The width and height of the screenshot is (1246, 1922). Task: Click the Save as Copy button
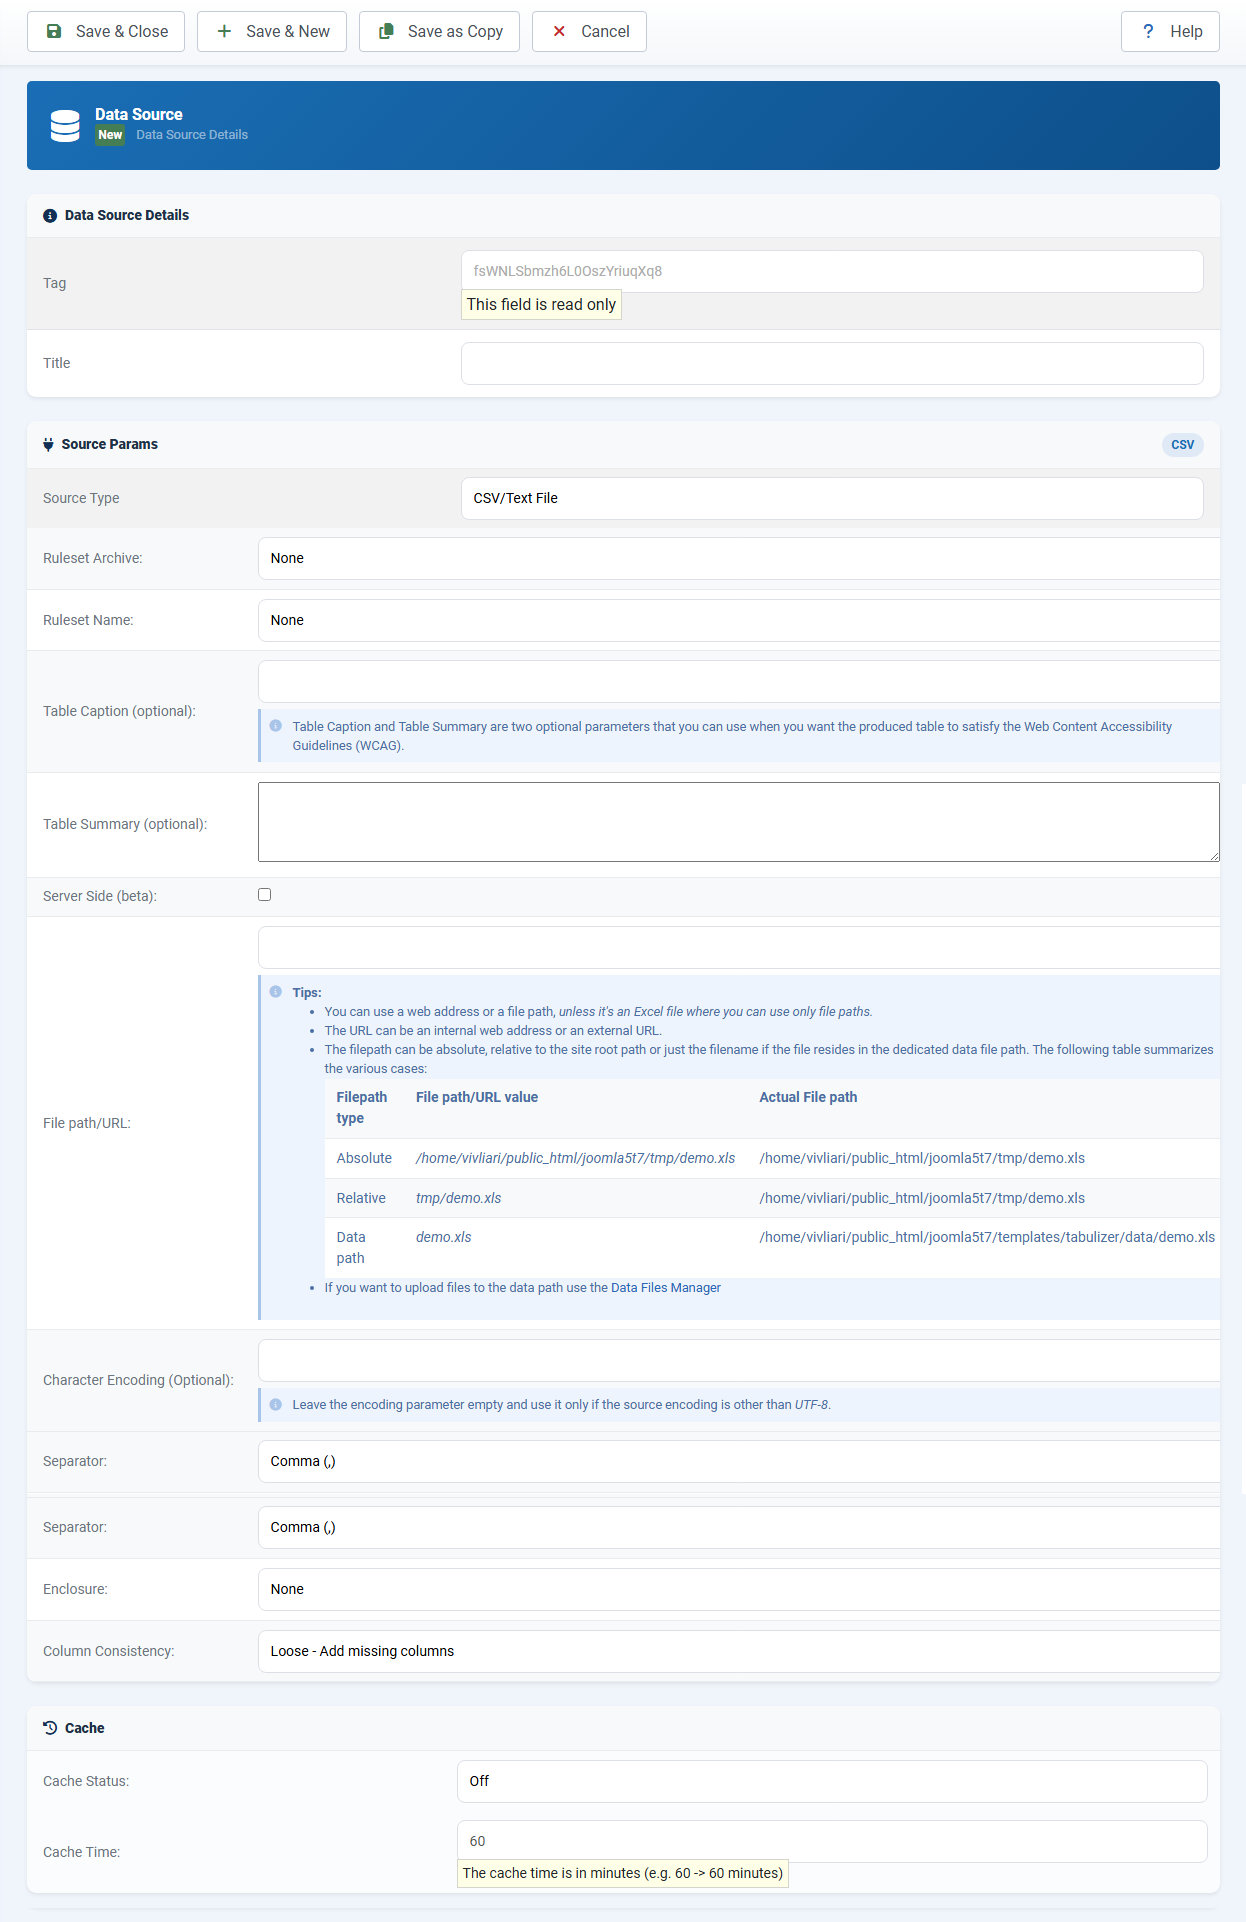point(439,31)
